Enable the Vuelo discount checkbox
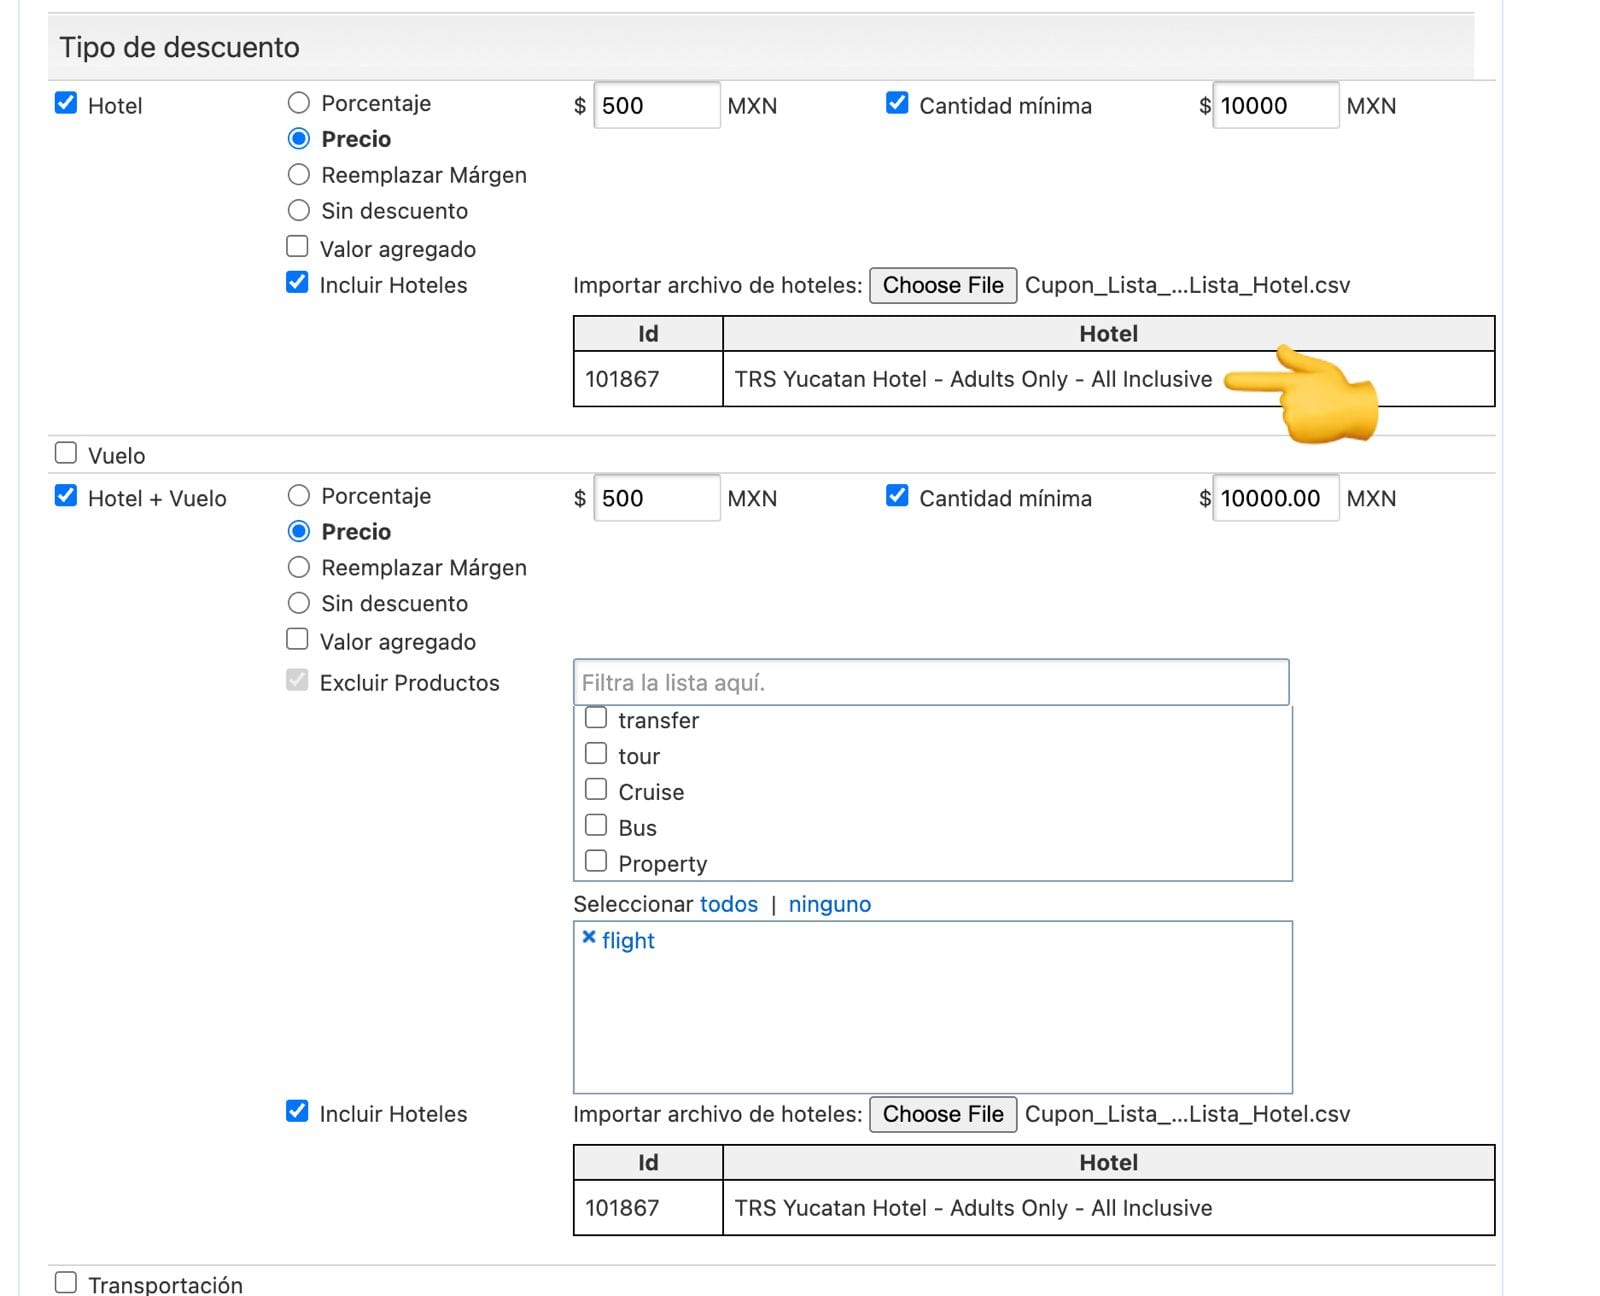 66,453
